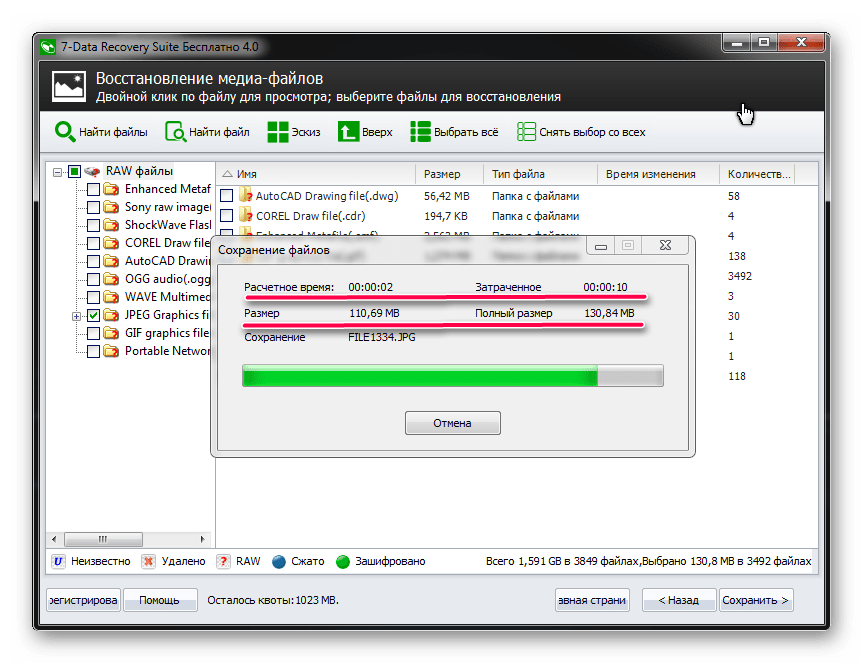The height and width of the screenshot is (664, 864).
Task: Click the AutoCAD Drawing tree folder icon
Action: (x=111, y=261)
